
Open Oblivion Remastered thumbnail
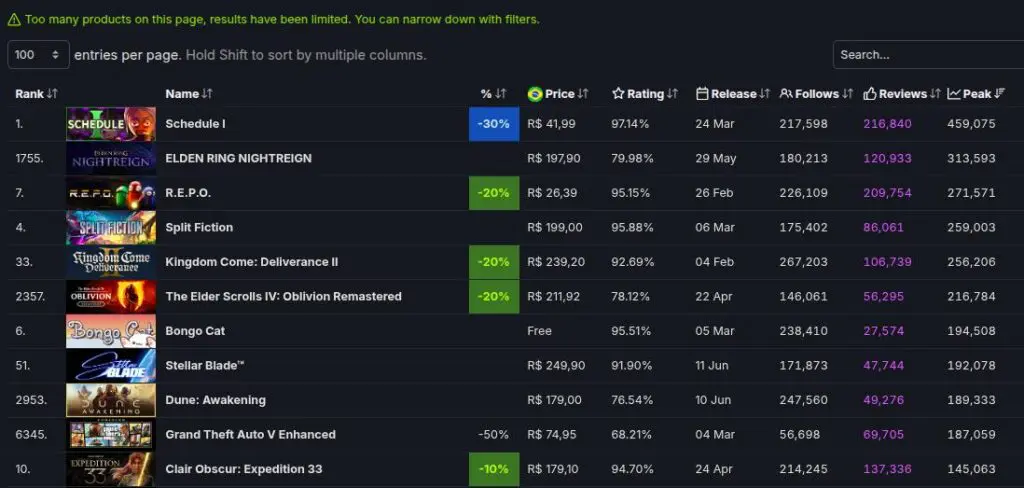pyautogui.click(x=111, y=297)
